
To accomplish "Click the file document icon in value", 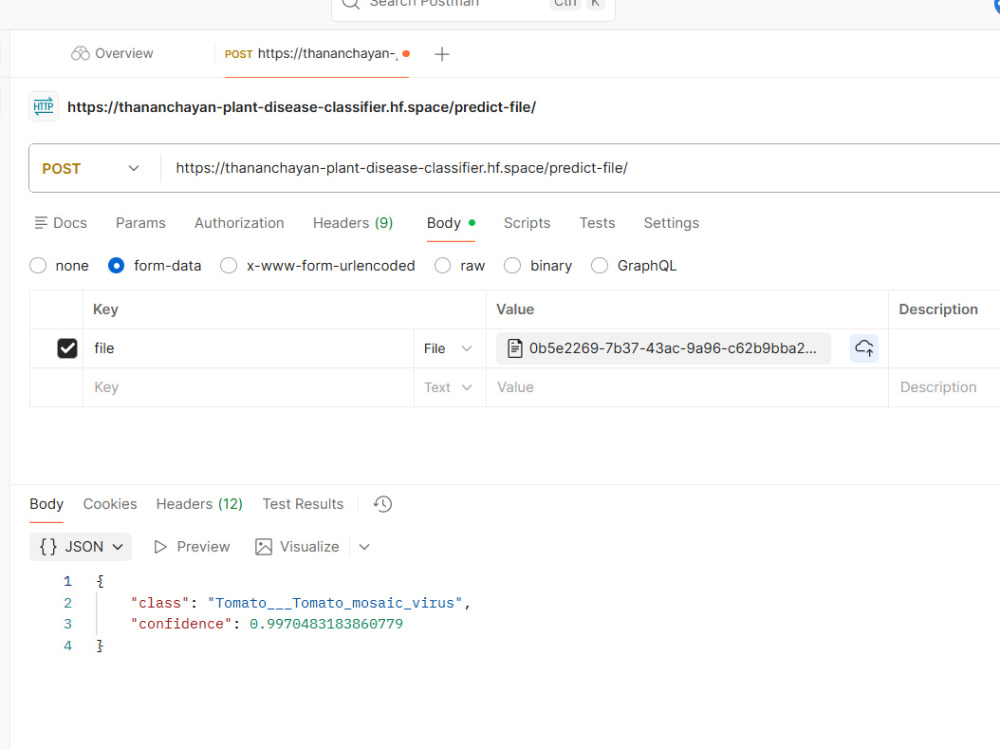I will 514,348.
